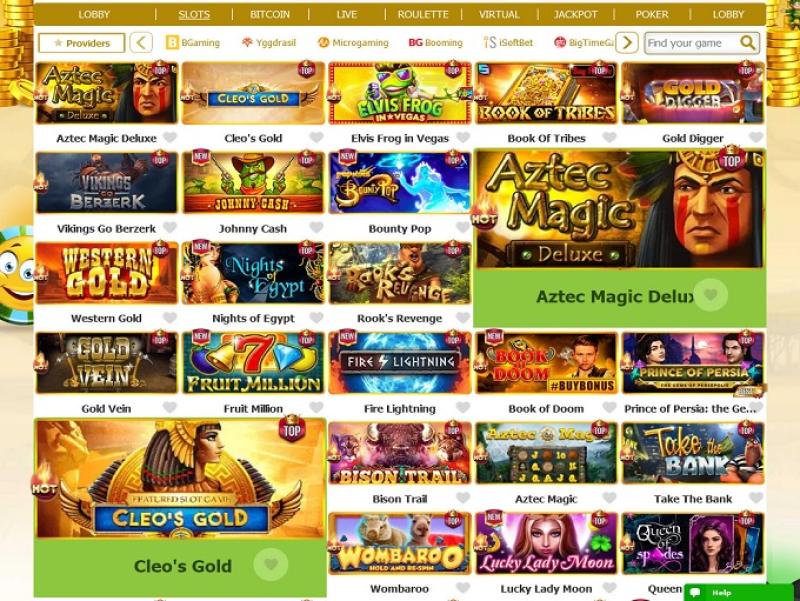Favorite Cleo's Gold large tile heart
The width and height of the screenshot is (800, 601).
(271, 564)
